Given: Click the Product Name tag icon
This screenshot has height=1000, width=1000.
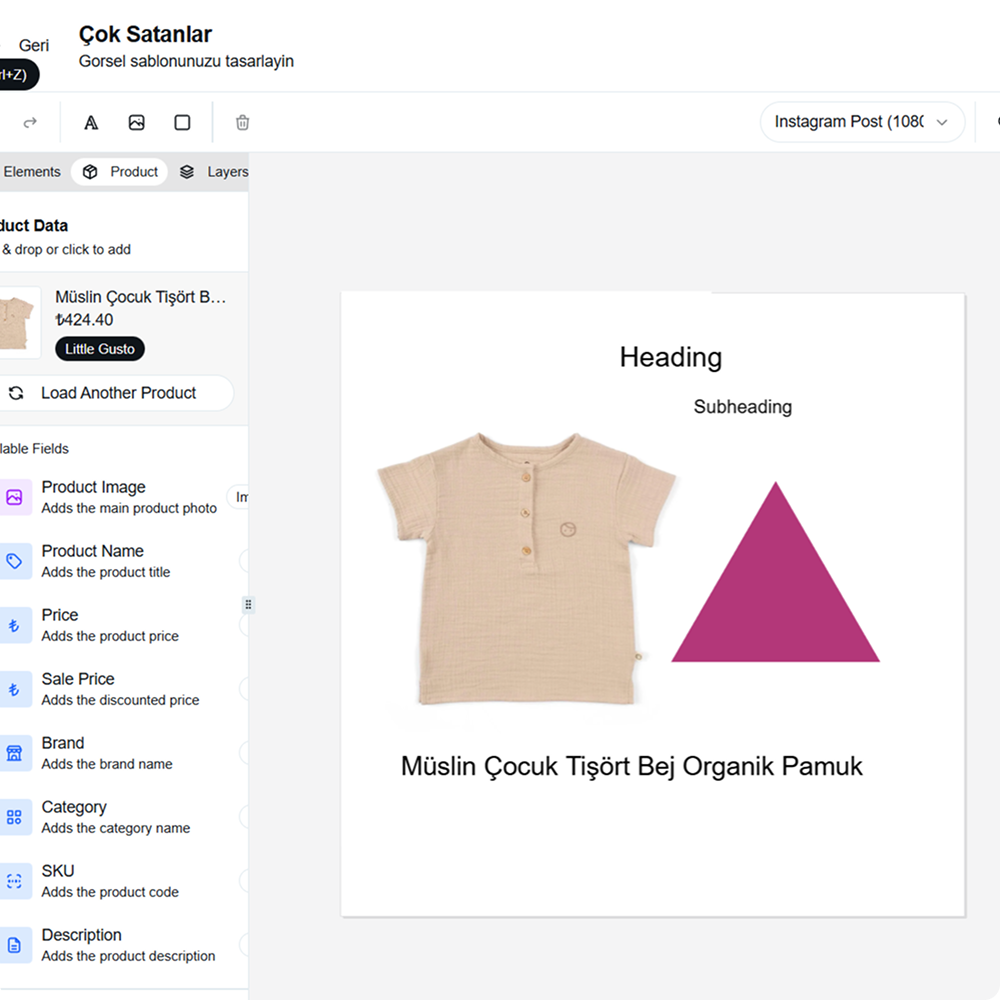Looking at the screenshot, I should (x=14, y=561).
